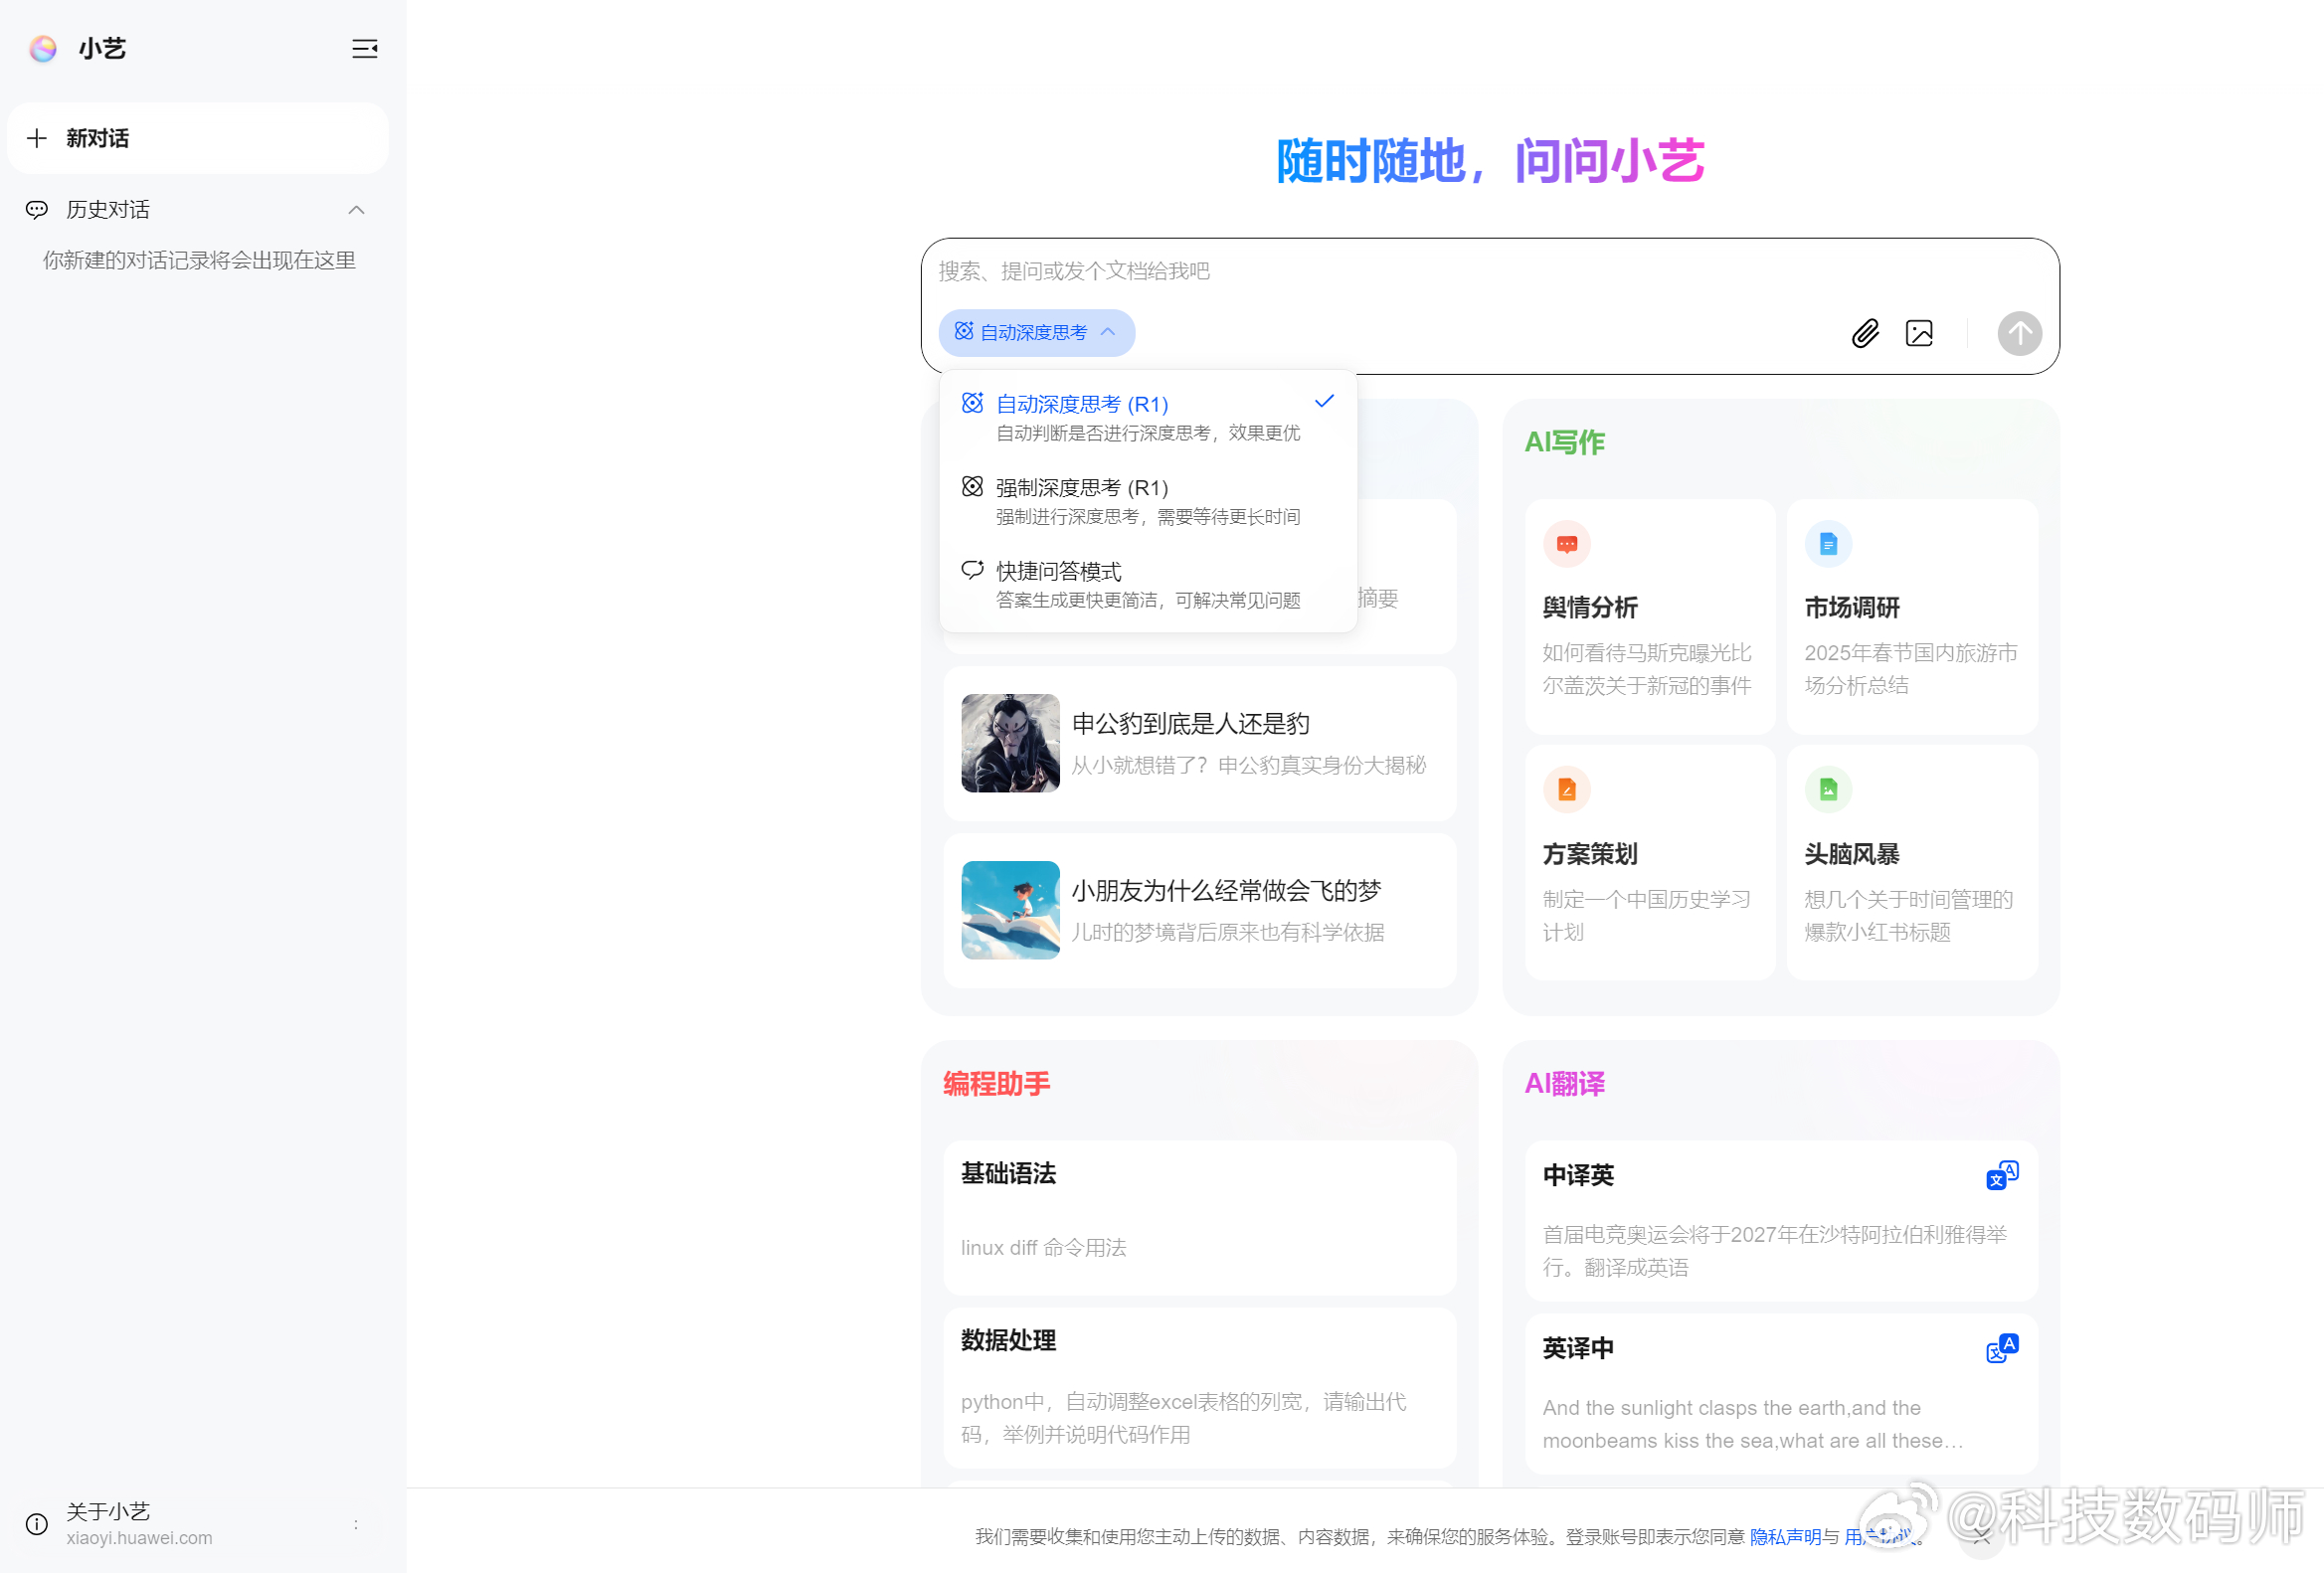Open 小朋友为什么经常做会飞的梦 topic card

click(1199, 910)
